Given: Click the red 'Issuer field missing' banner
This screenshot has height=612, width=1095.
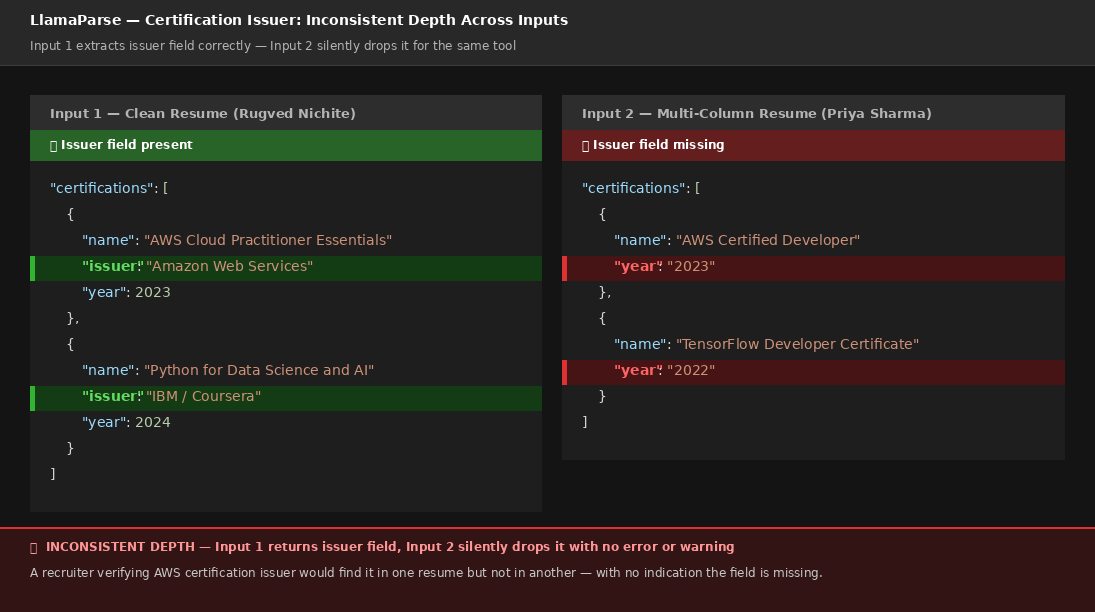Looking at the screenshot, I should click(x=813, y=145).
